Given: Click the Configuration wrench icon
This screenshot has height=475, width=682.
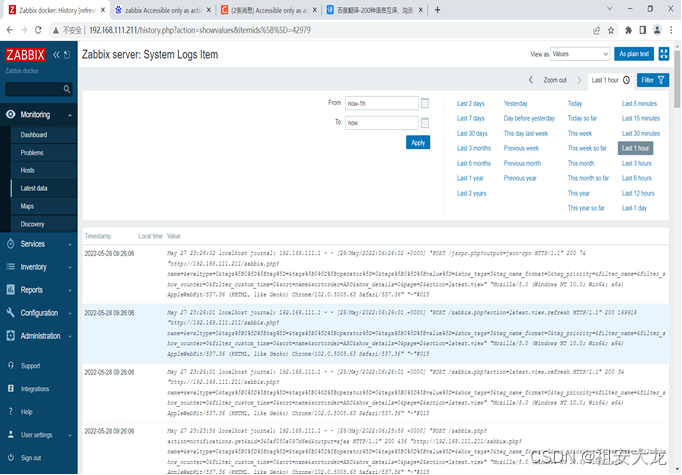Looking at the screenshot, I should (x=11, y=312).
